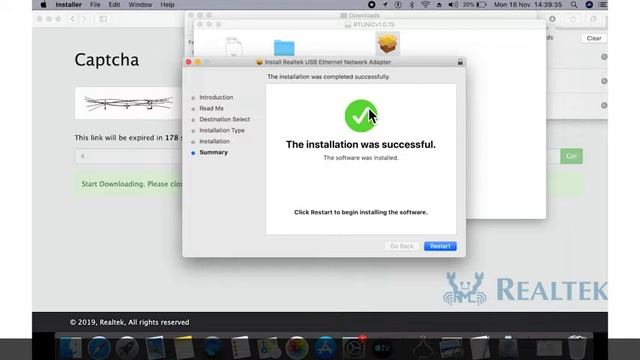Image resolution: width=640 pixels, height=360 pixels.
Task: Select the Installation Type step
Action: tap(222, 130)
